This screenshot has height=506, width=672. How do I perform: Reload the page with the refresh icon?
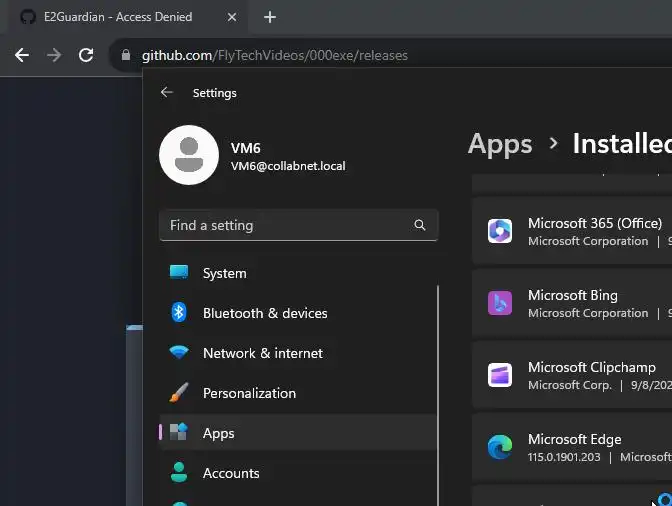tap(86, 55)
